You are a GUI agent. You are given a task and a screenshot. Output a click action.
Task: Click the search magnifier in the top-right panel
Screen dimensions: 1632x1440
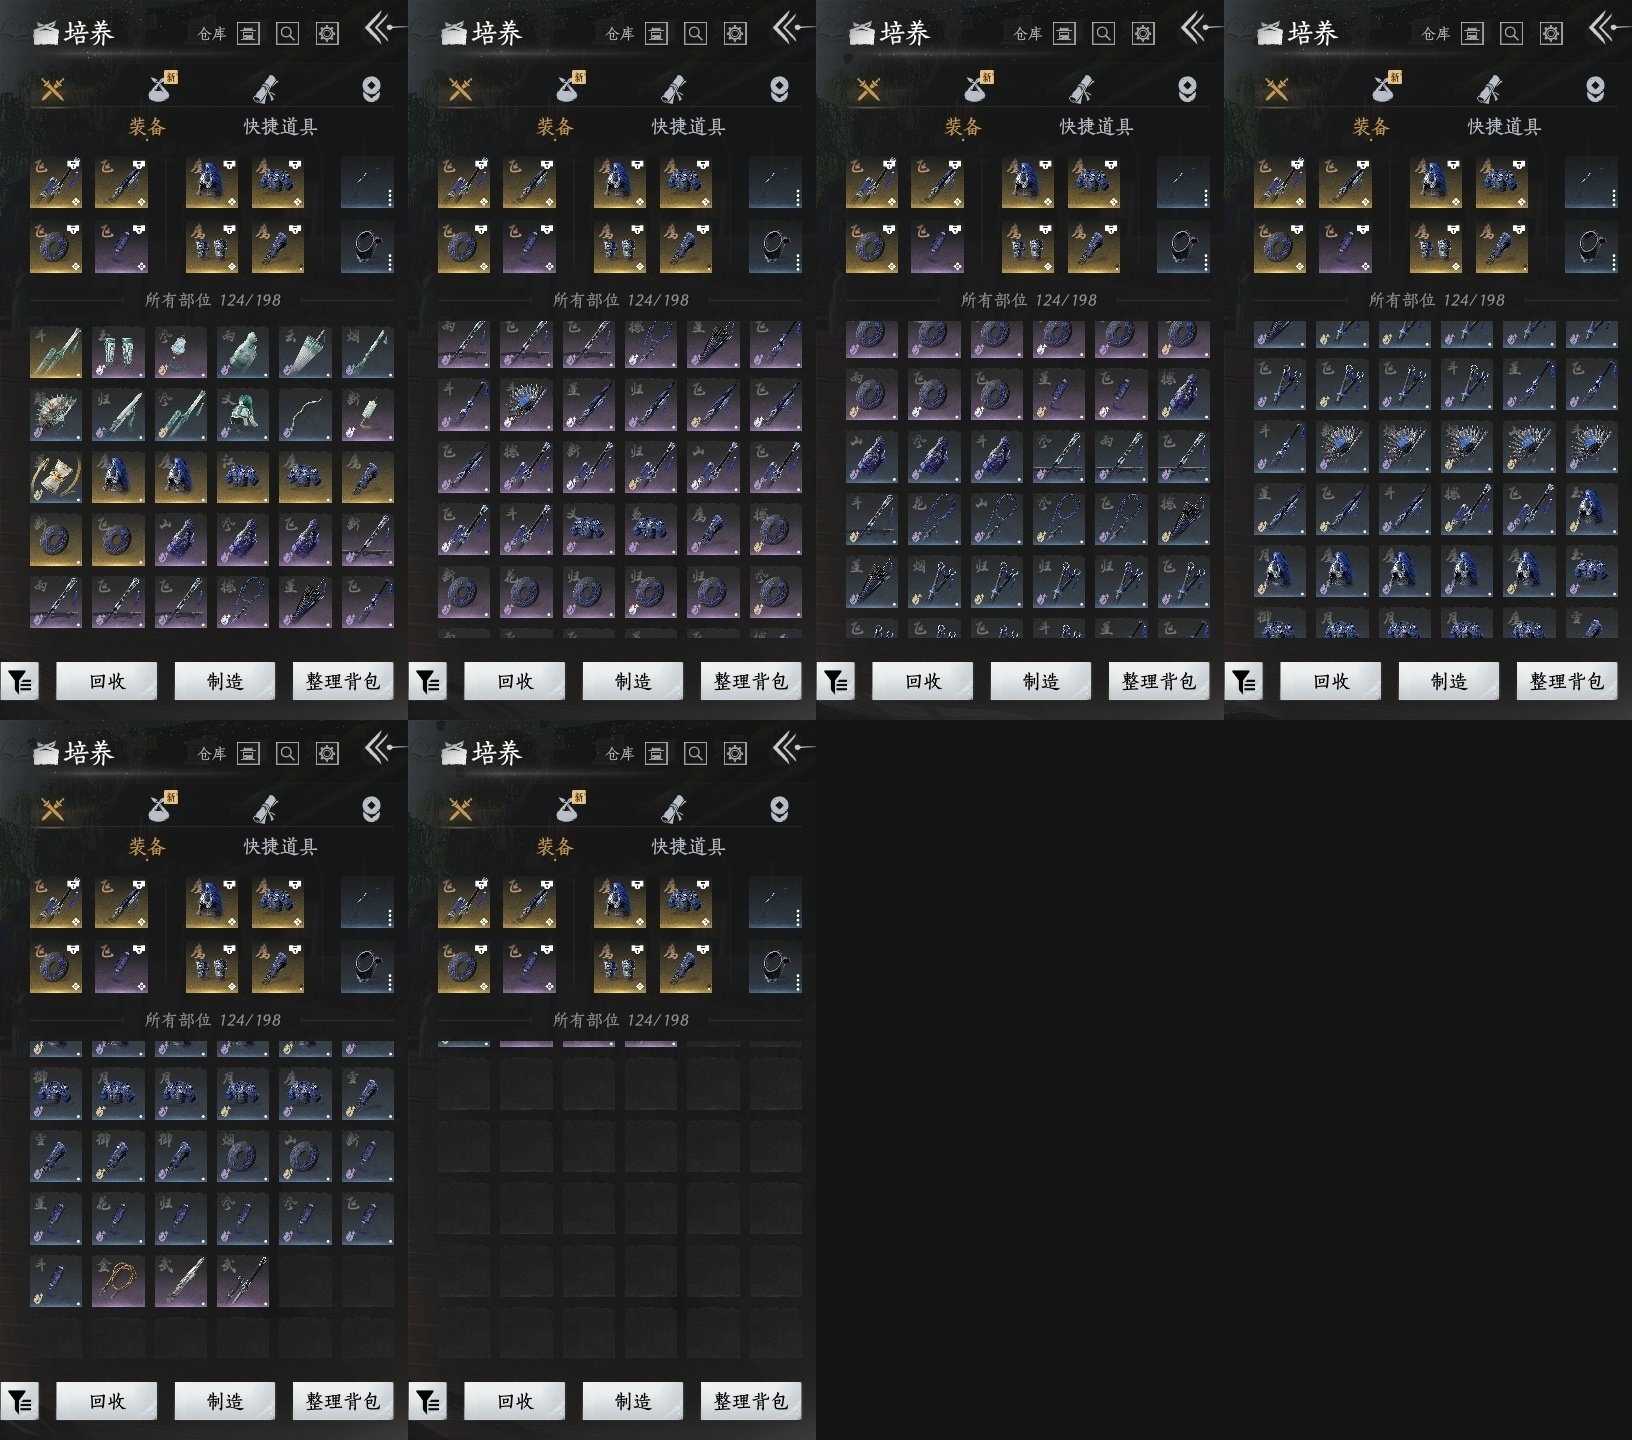[x=1511, y=34]
